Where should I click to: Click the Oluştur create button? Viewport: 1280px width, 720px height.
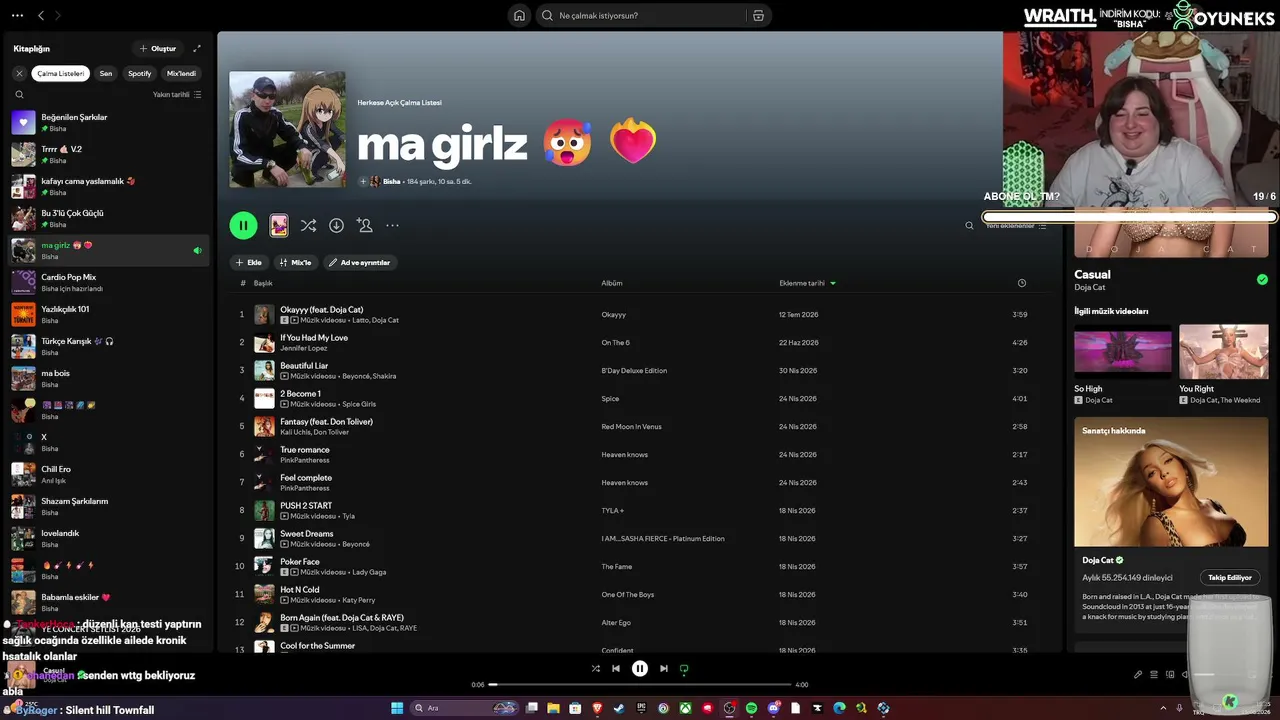pyautogui.click(x=158, y=48)
